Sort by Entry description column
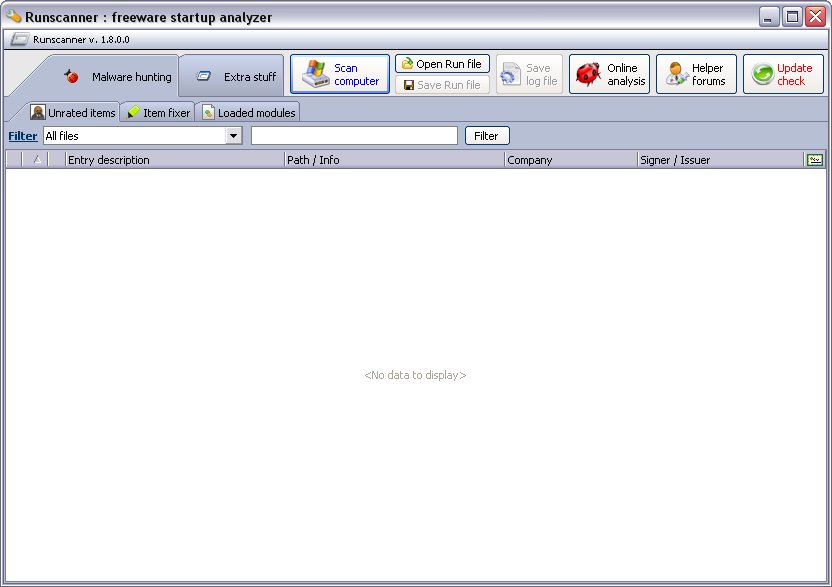832x587 pixels. click(175, 160)
